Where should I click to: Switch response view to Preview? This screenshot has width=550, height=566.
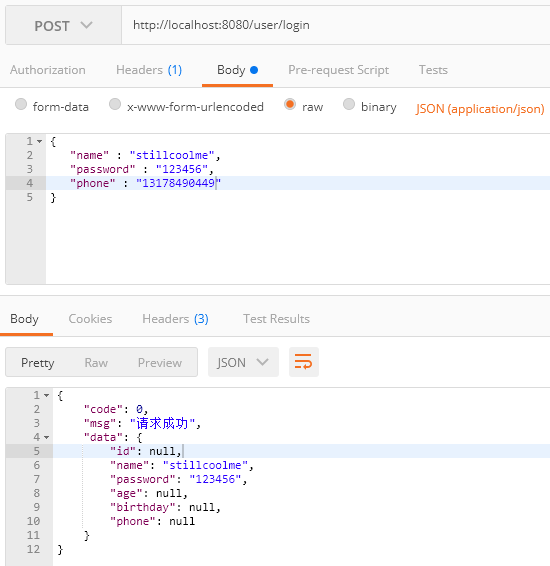point(160,362)
